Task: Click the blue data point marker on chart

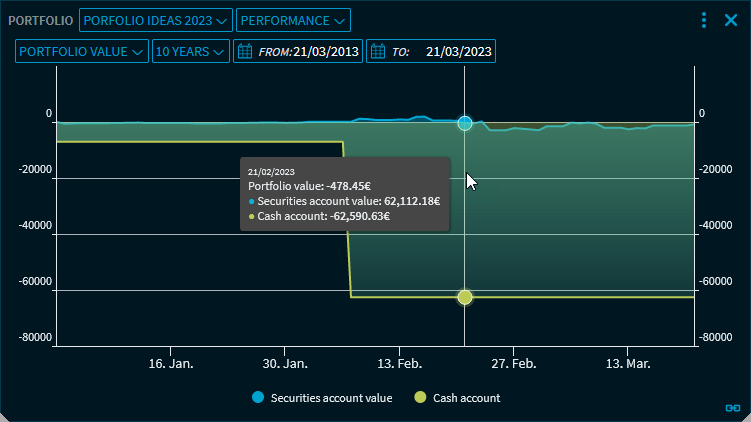Action: [x=465, y=123]
